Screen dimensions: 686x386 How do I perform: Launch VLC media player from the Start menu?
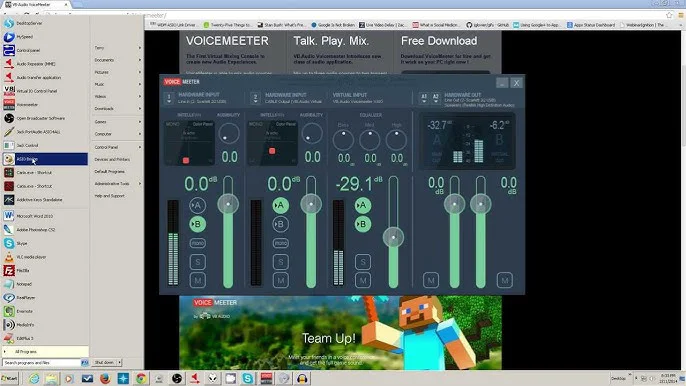coord(45,257)
